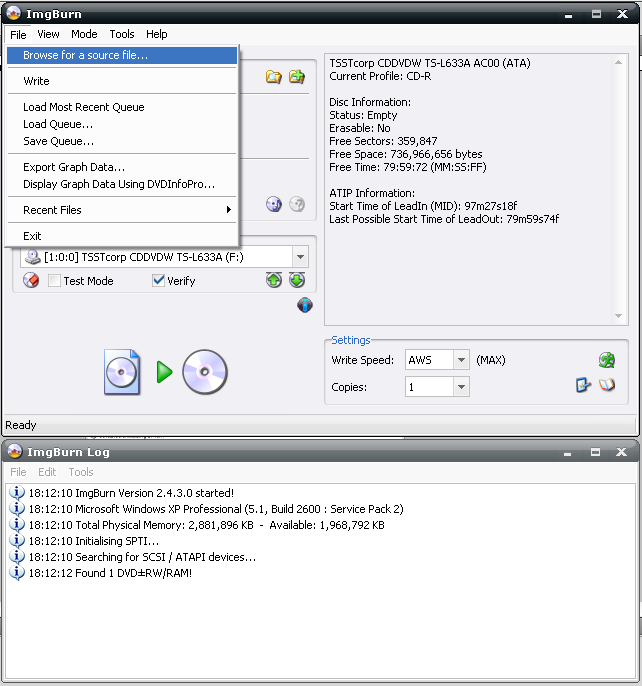Click the Copies value field
642x686 pixels.
point(429,387)
